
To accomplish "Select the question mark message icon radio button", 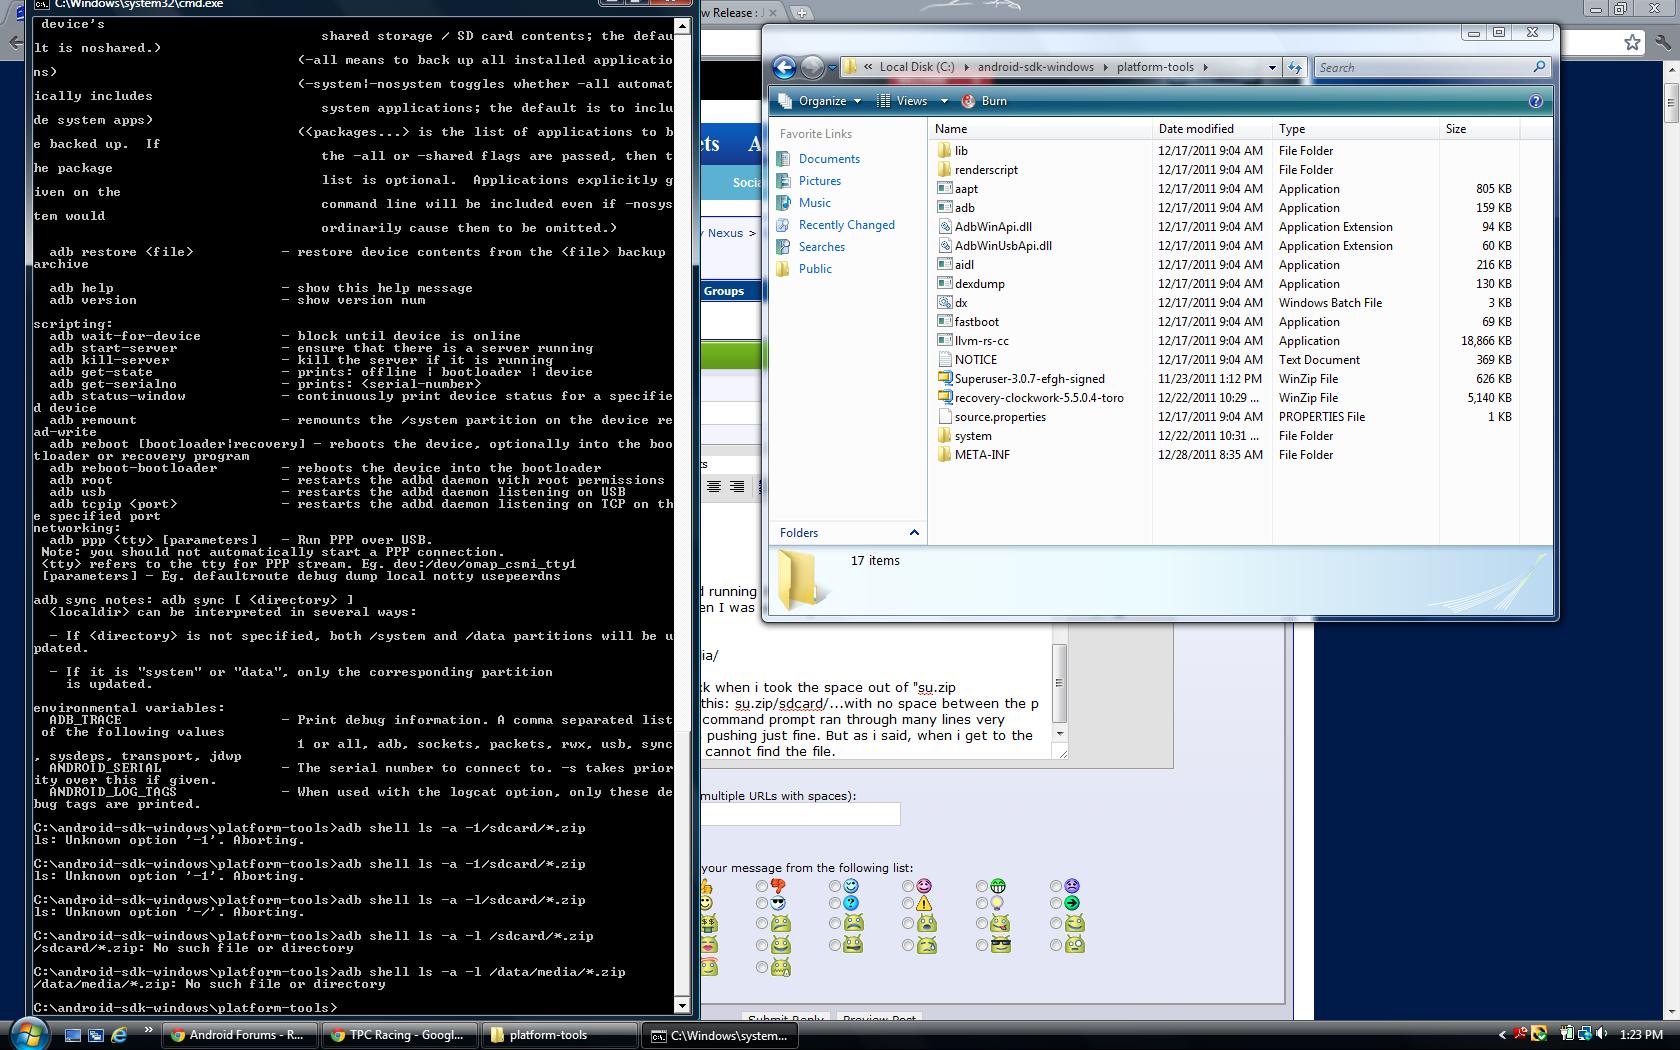I will 835,904.
